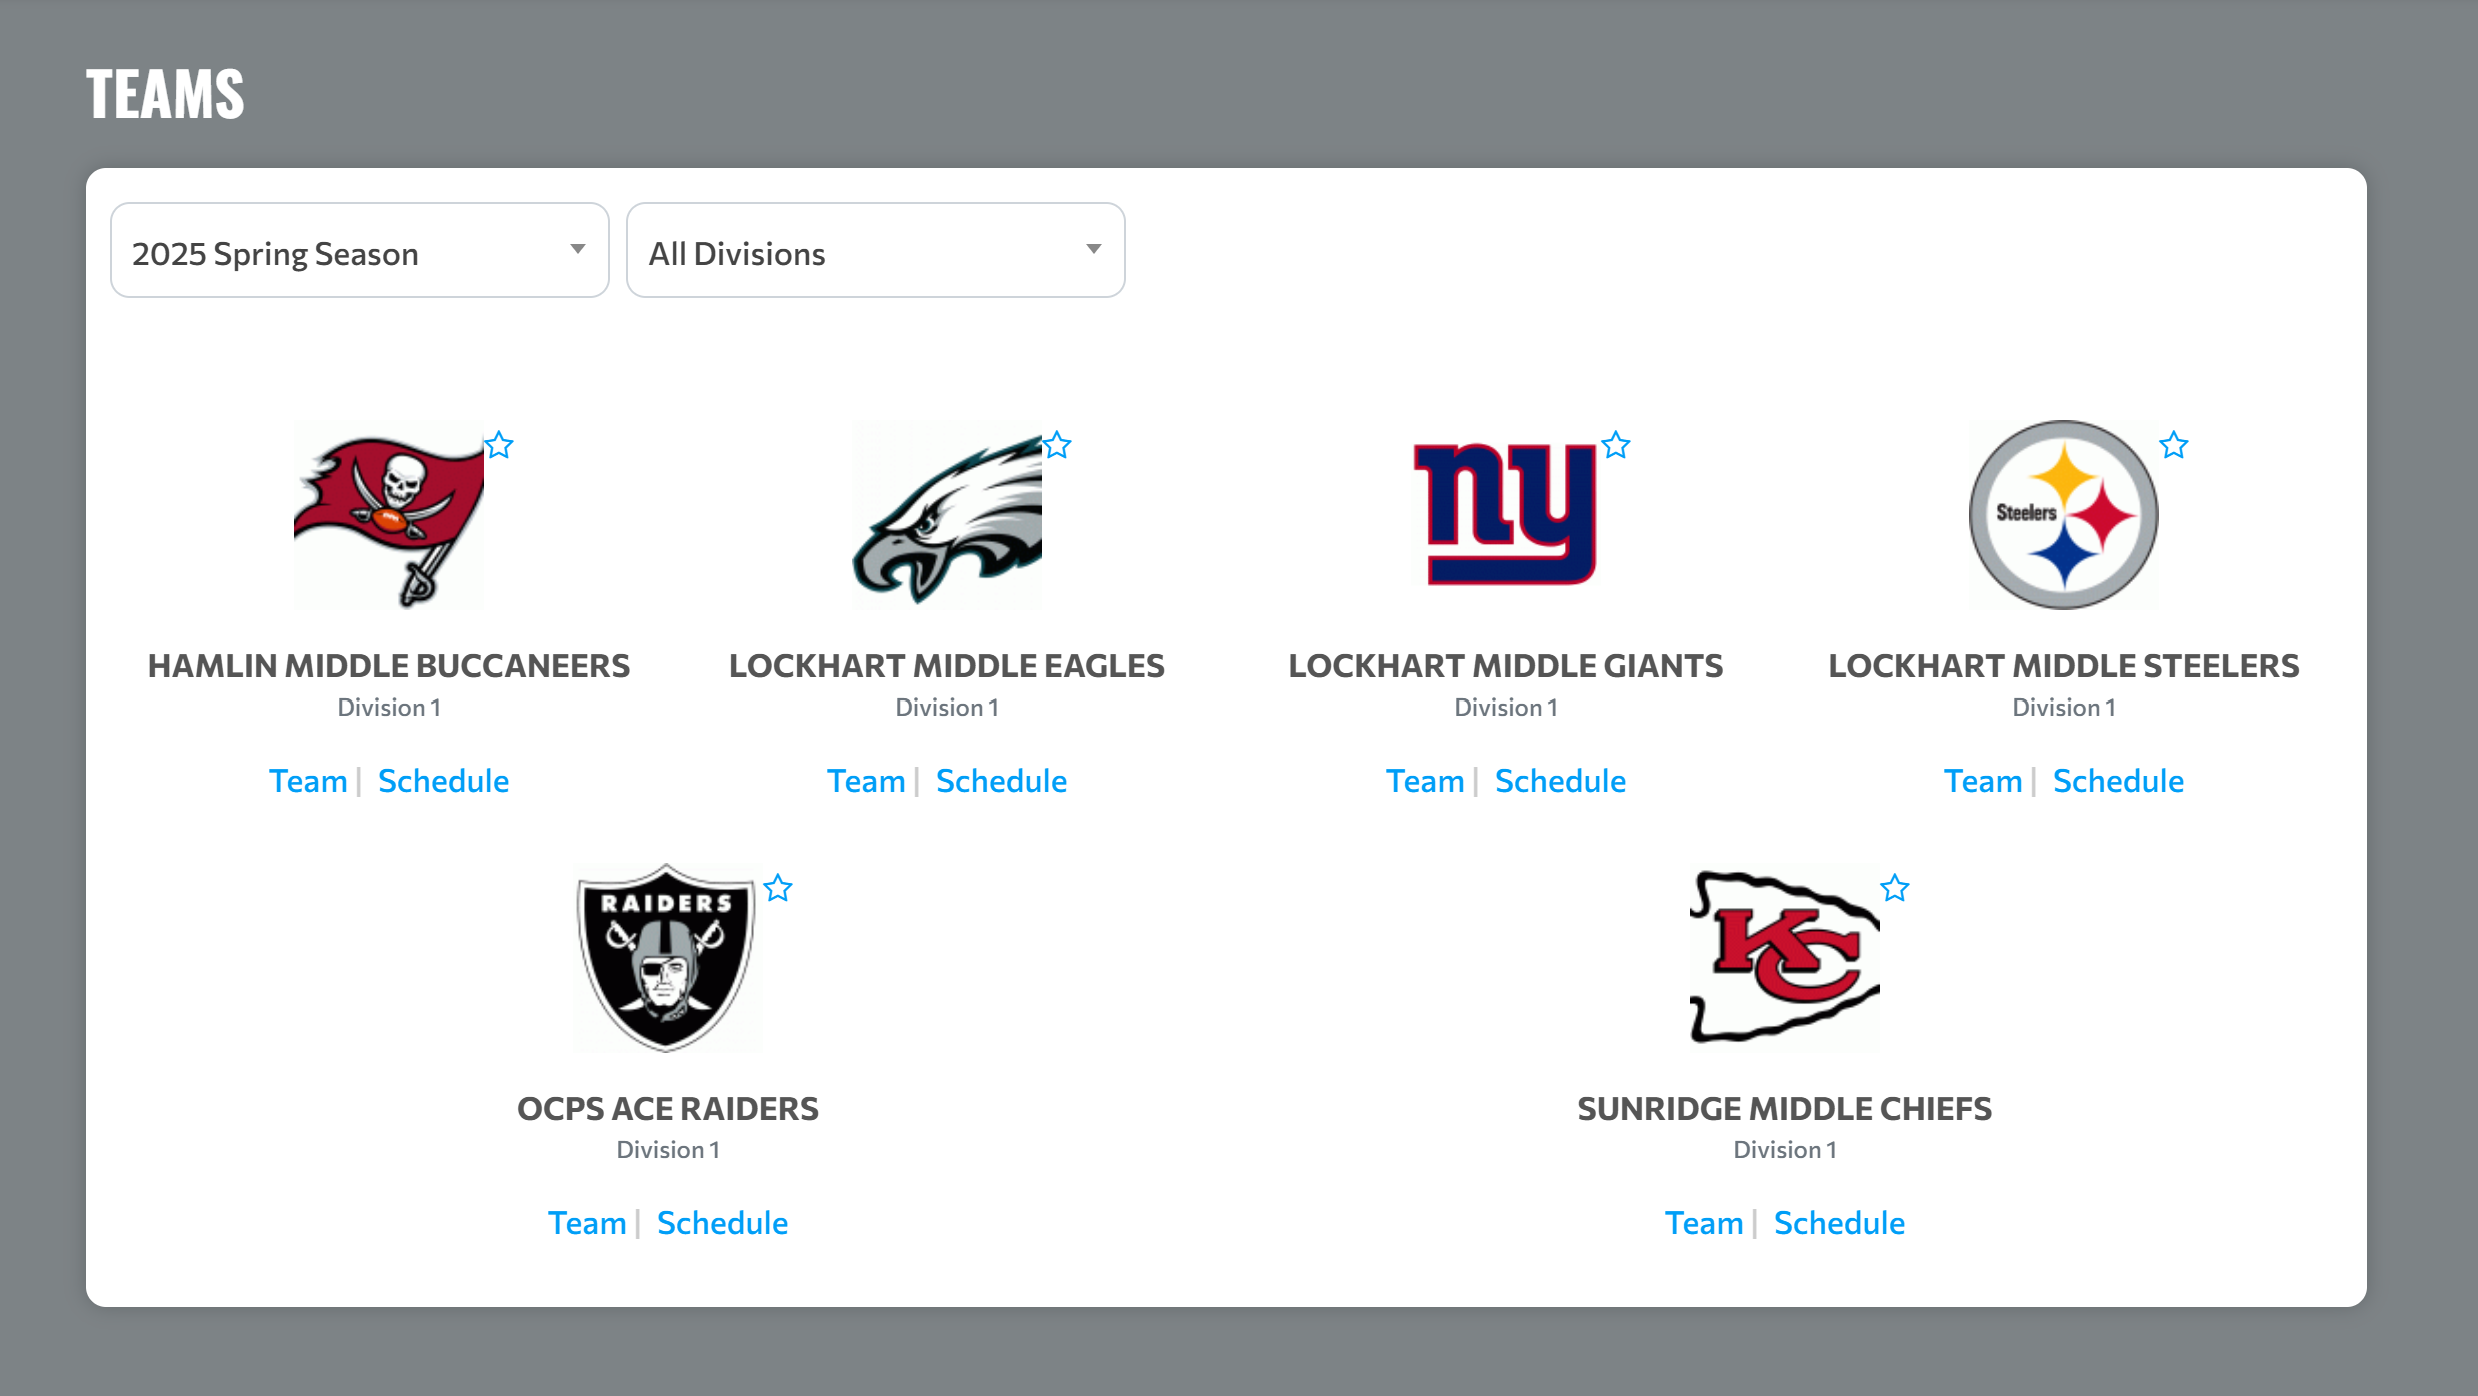The image size is (2478, 1396).
Task: Open Schedule link for Lockhart Middle Eagles
Action: tap(1001, 781)
